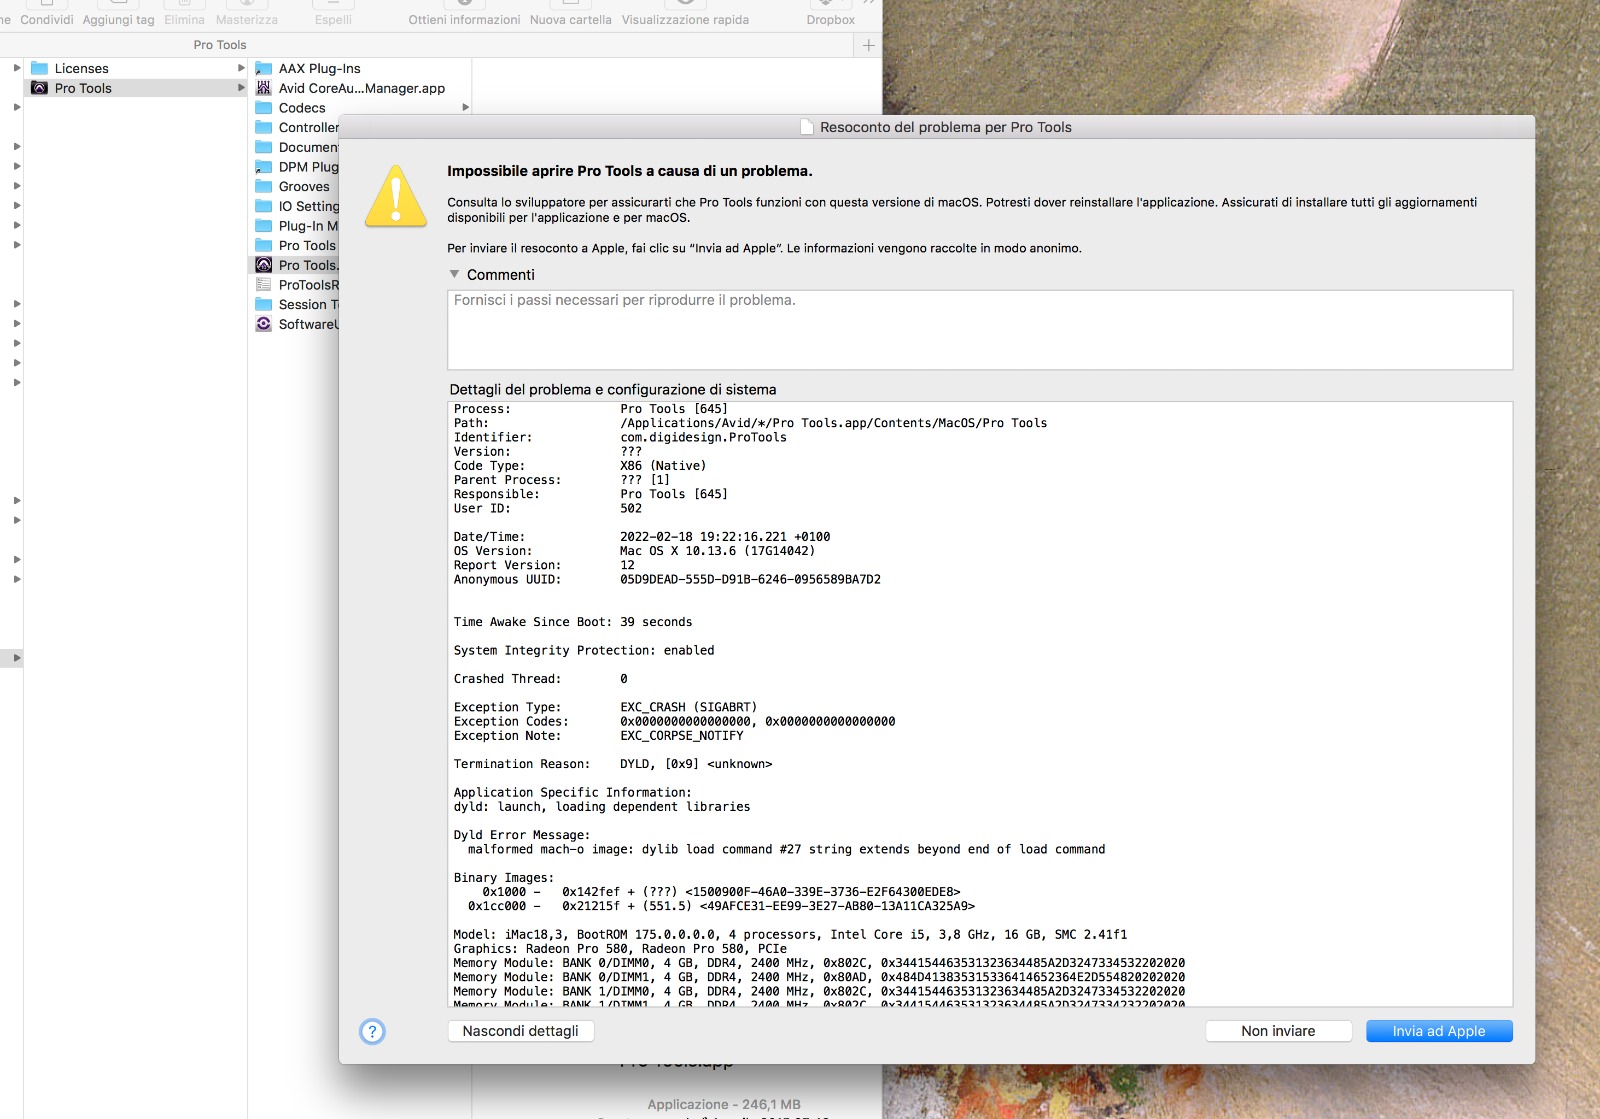This screenshot has height=1119, width=1600.
Task: Click the Session T folder icon
Action: coord(264,304)
